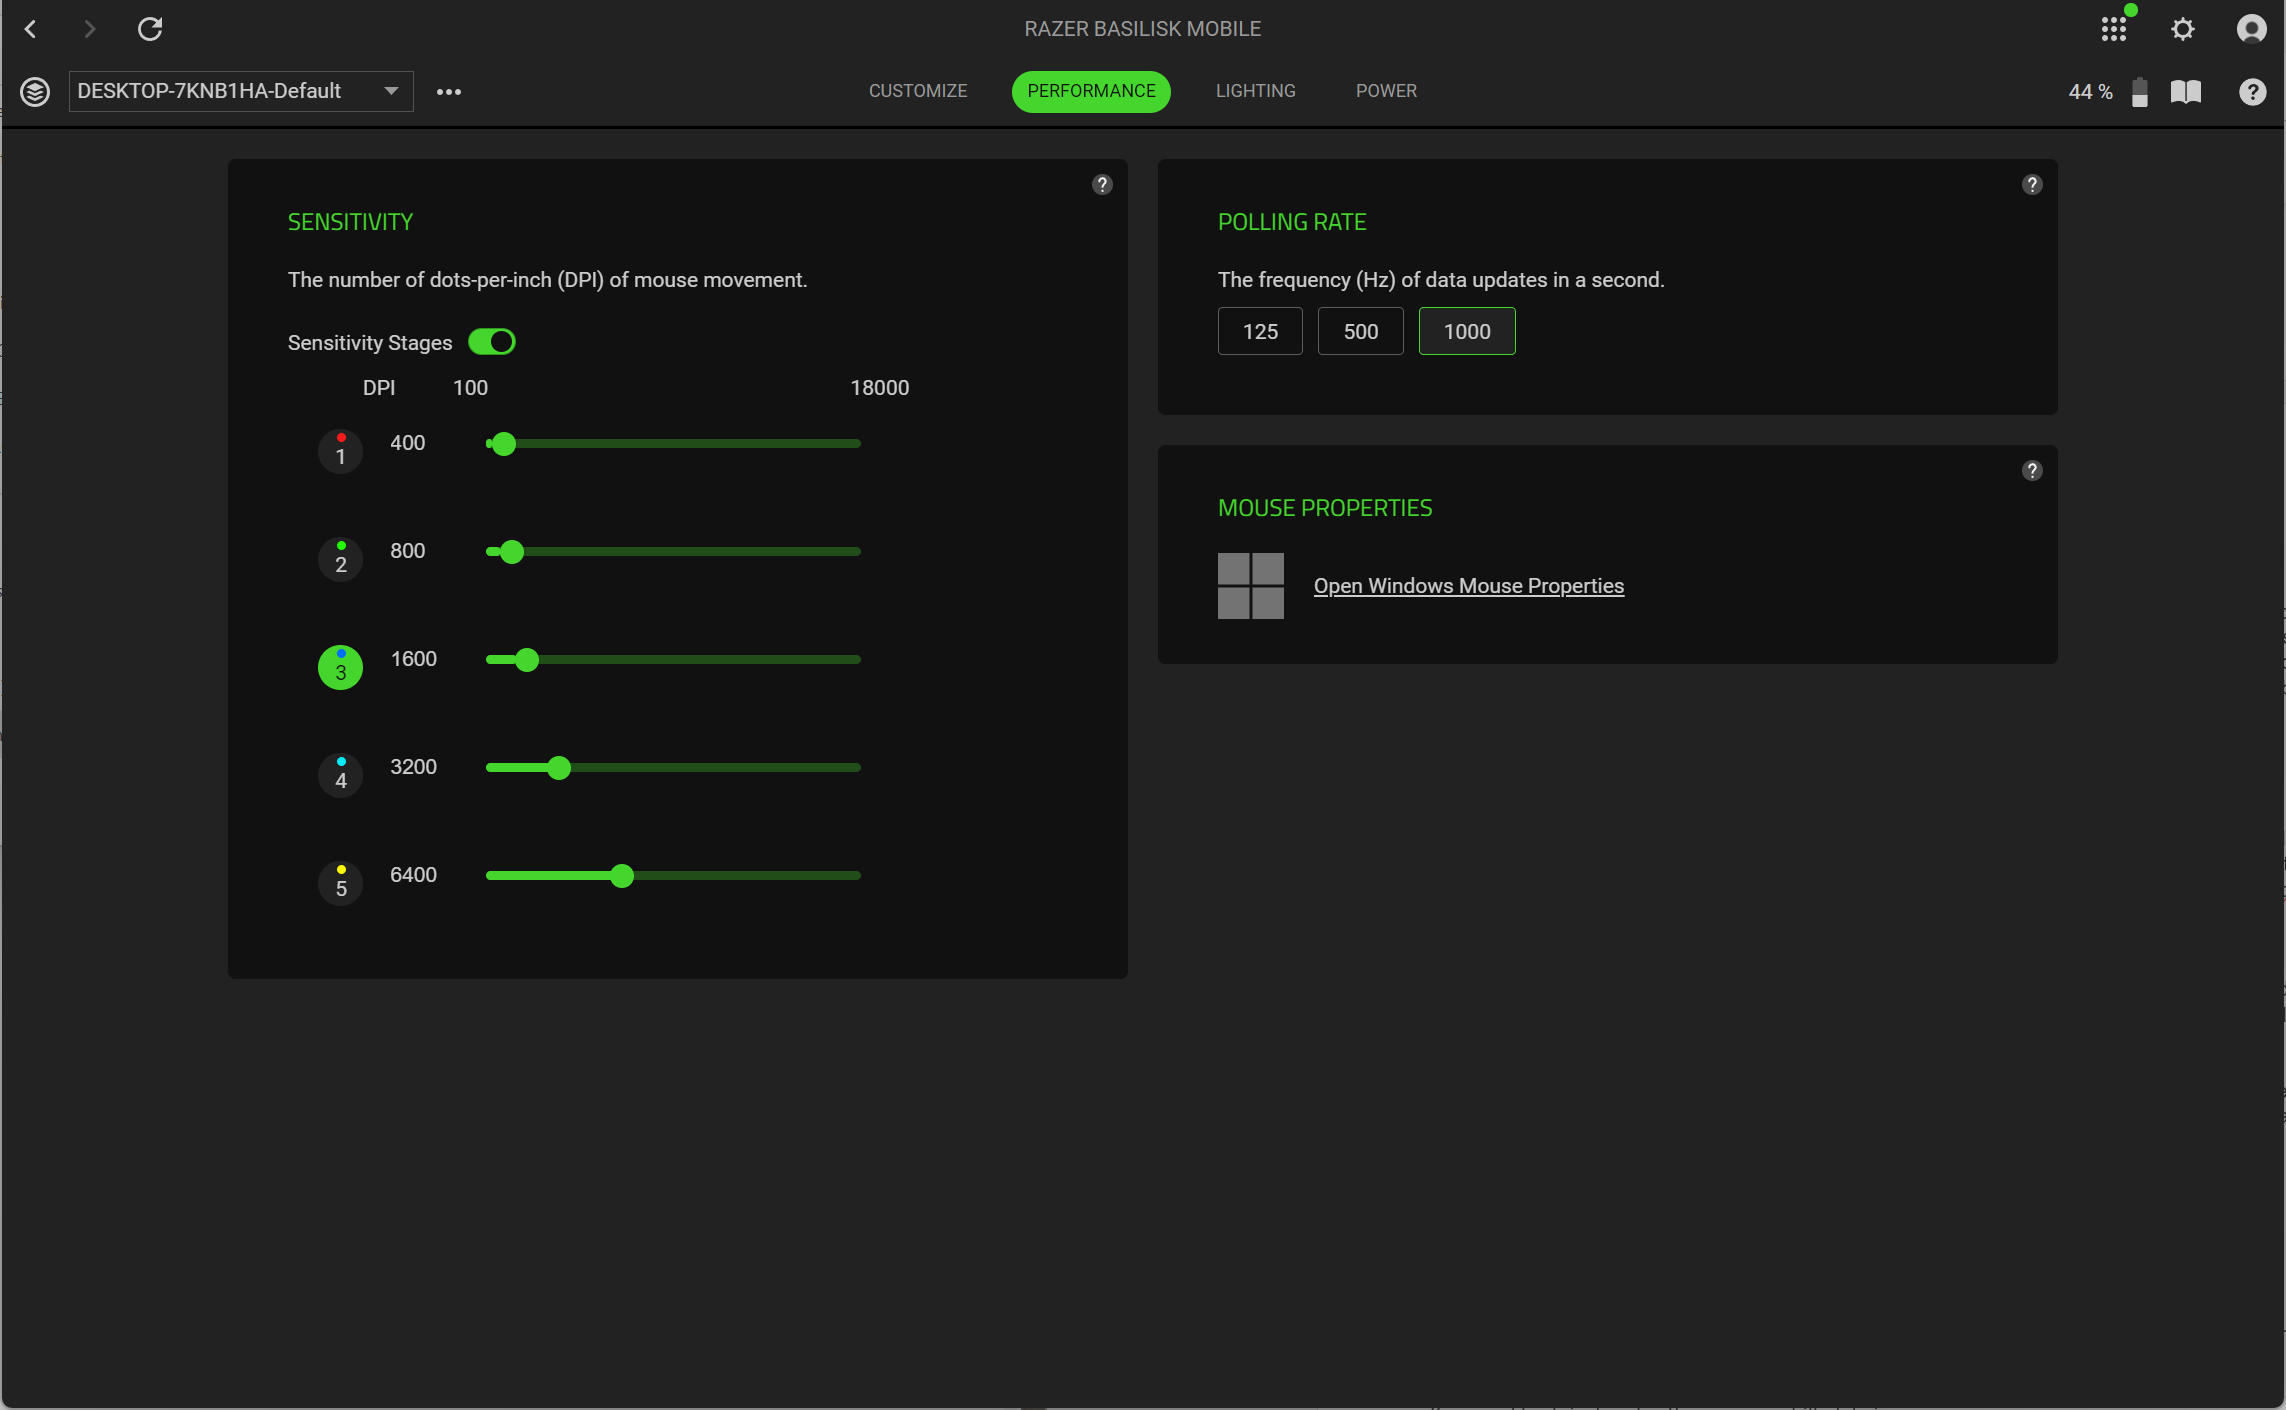The width and height of the screenshot is (2286, 1410).
Task: Refresh with the reload icon
Action: pyautogui.click(x=150, y=29)
